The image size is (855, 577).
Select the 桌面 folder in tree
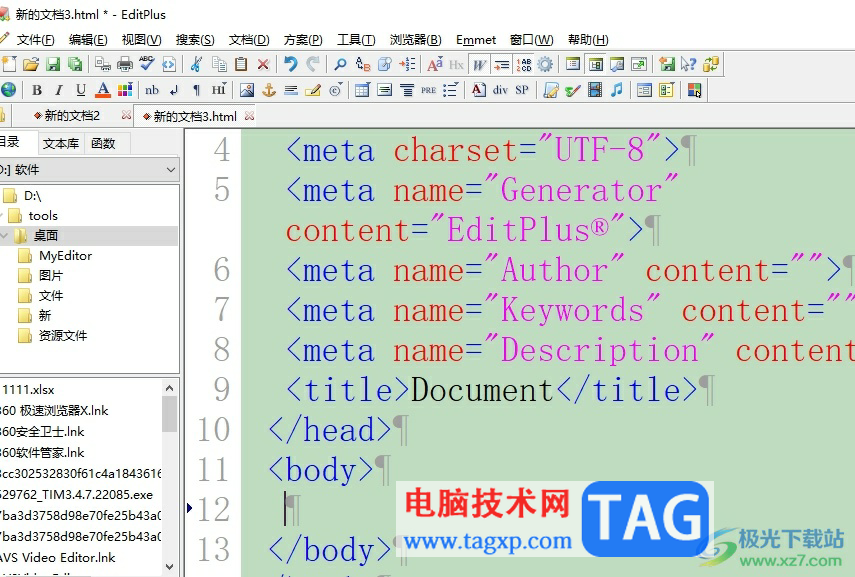46,236
